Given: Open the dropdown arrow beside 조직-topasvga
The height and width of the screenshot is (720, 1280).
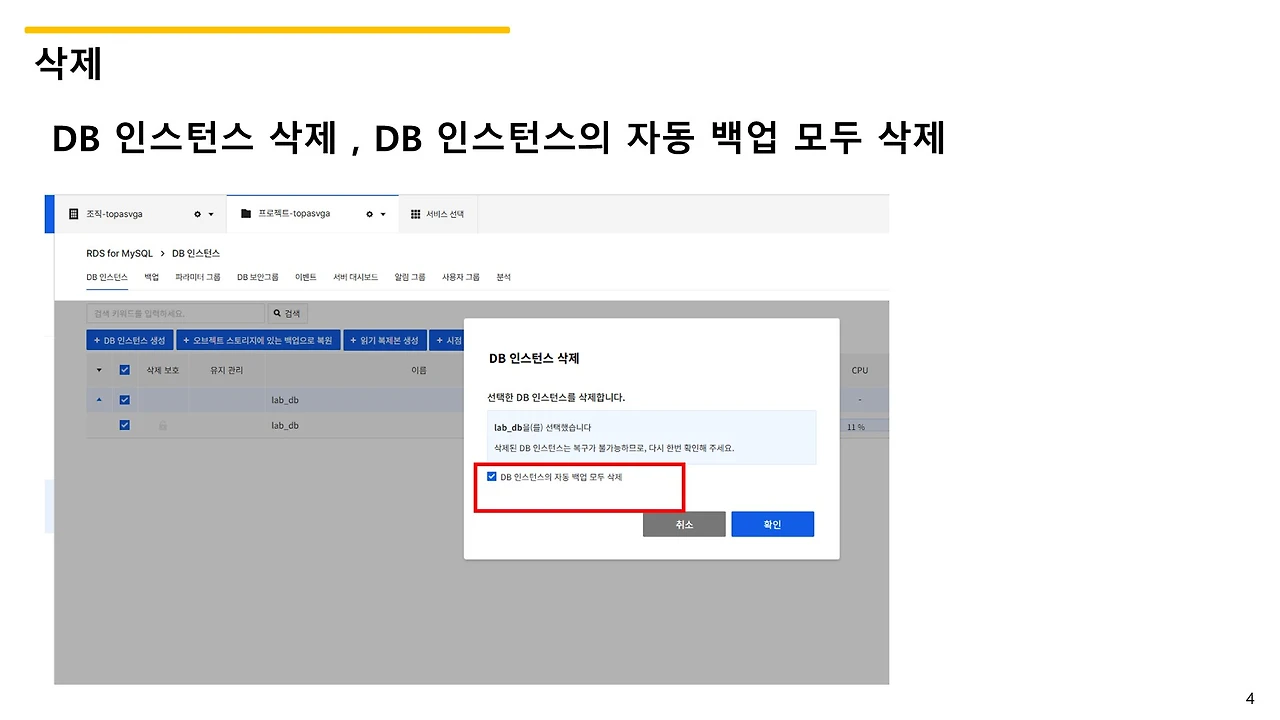Looking at the screenshot, I should (x=210, y=213).
